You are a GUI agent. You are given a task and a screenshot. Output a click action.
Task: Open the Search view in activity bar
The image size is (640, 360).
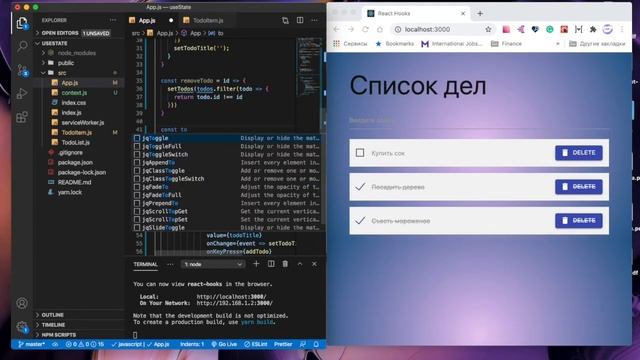tap(22, 46)
